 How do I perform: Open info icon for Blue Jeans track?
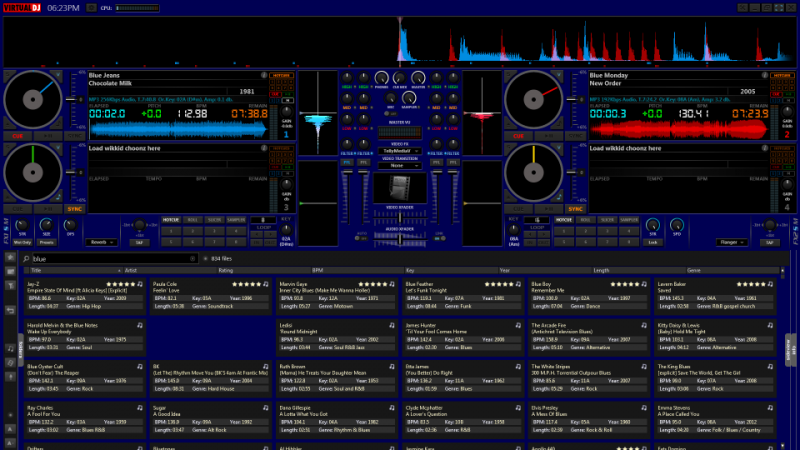[264, 75]
